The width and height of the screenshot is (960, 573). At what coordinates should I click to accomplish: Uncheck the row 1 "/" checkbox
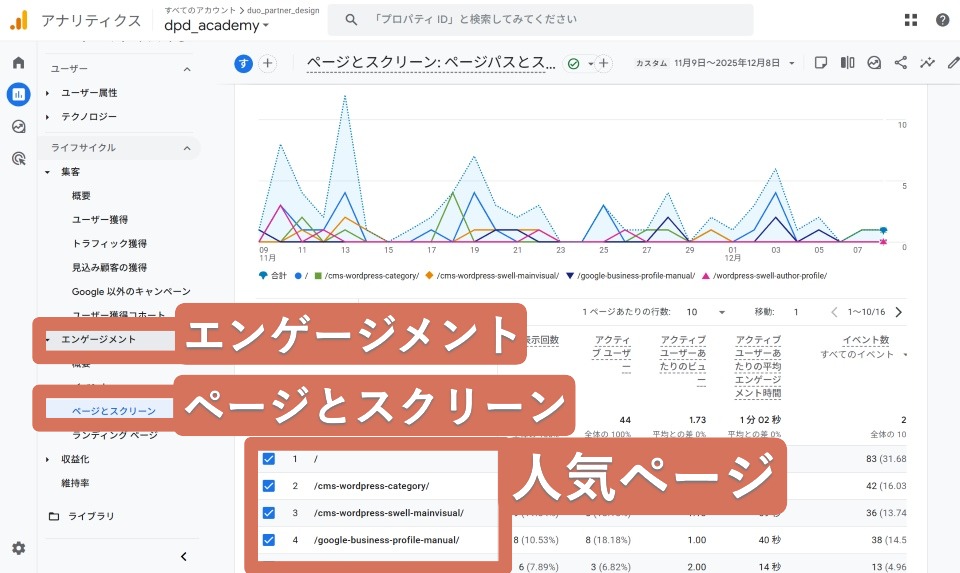click(268, 459)
